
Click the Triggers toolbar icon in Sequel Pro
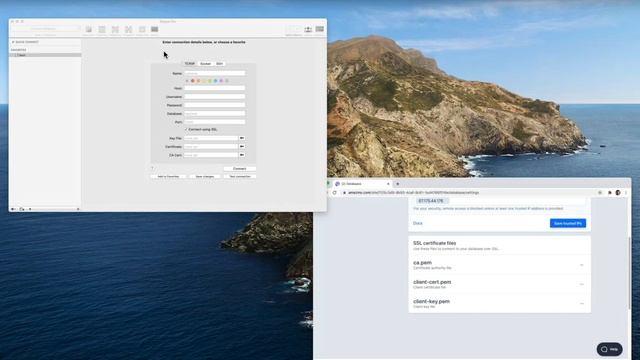pyautogui.click(x=129, y=29)
